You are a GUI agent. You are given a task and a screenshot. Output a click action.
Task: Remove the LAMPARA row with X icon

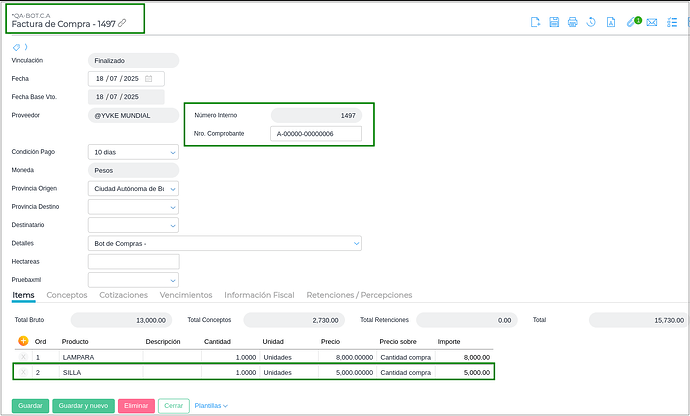24,357
